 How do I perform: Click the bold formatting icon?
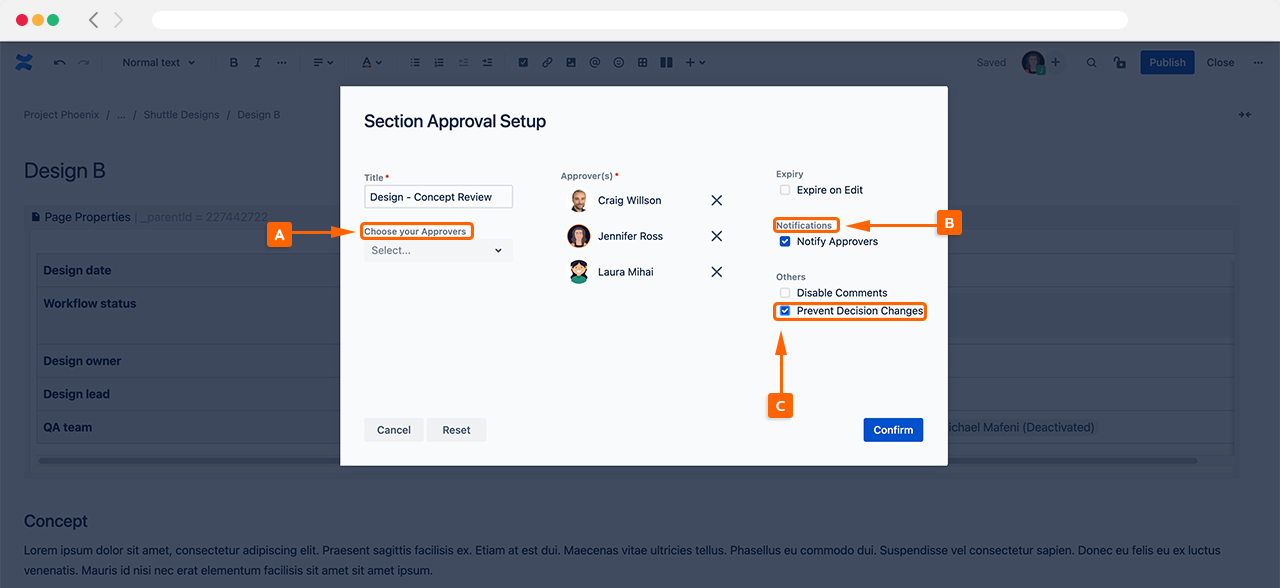click(234, 62)
